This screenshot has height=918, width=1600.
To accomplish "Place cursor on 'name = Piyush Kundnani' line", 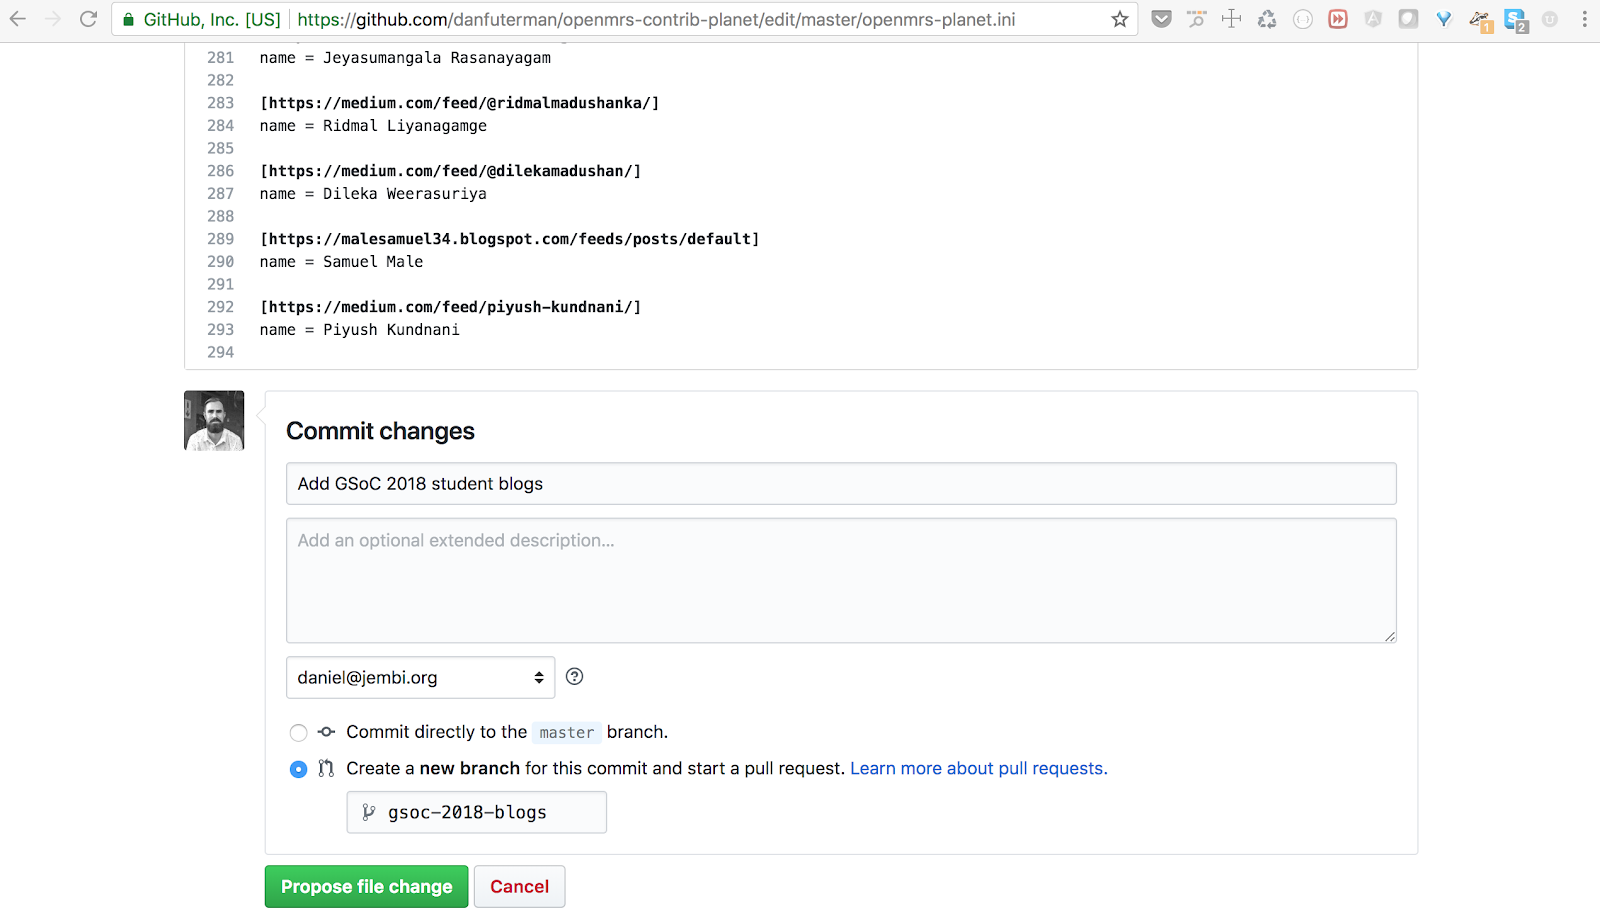I will [360, 330].
